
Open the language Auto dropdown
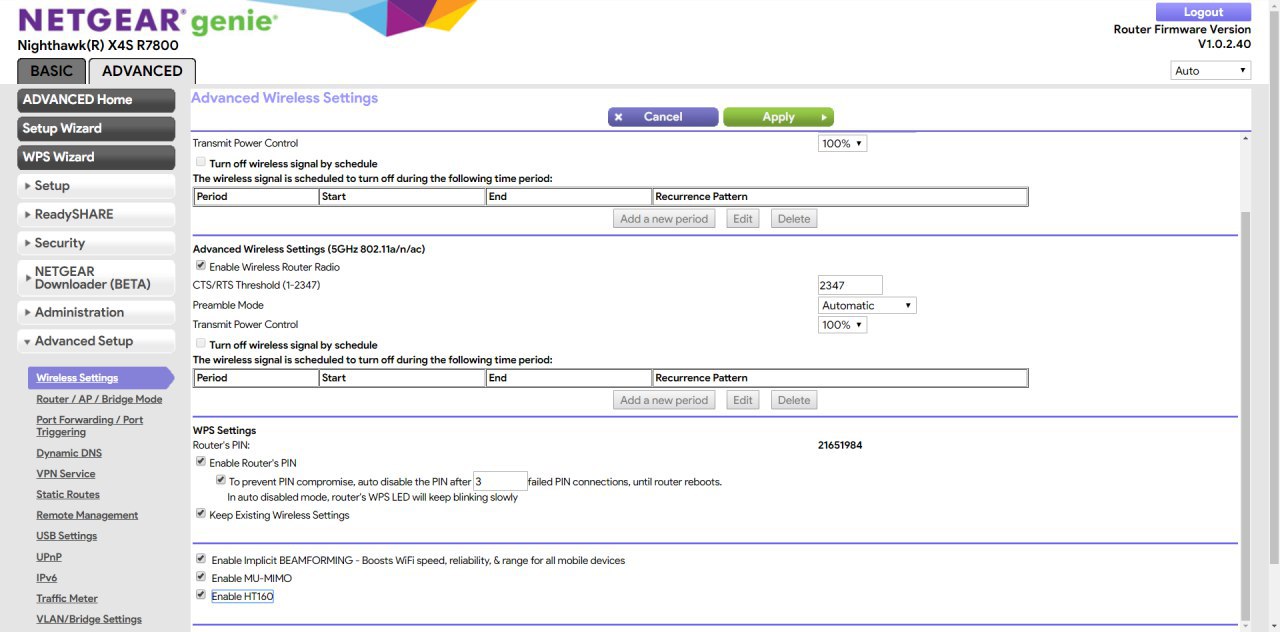tap(1211, 71)
